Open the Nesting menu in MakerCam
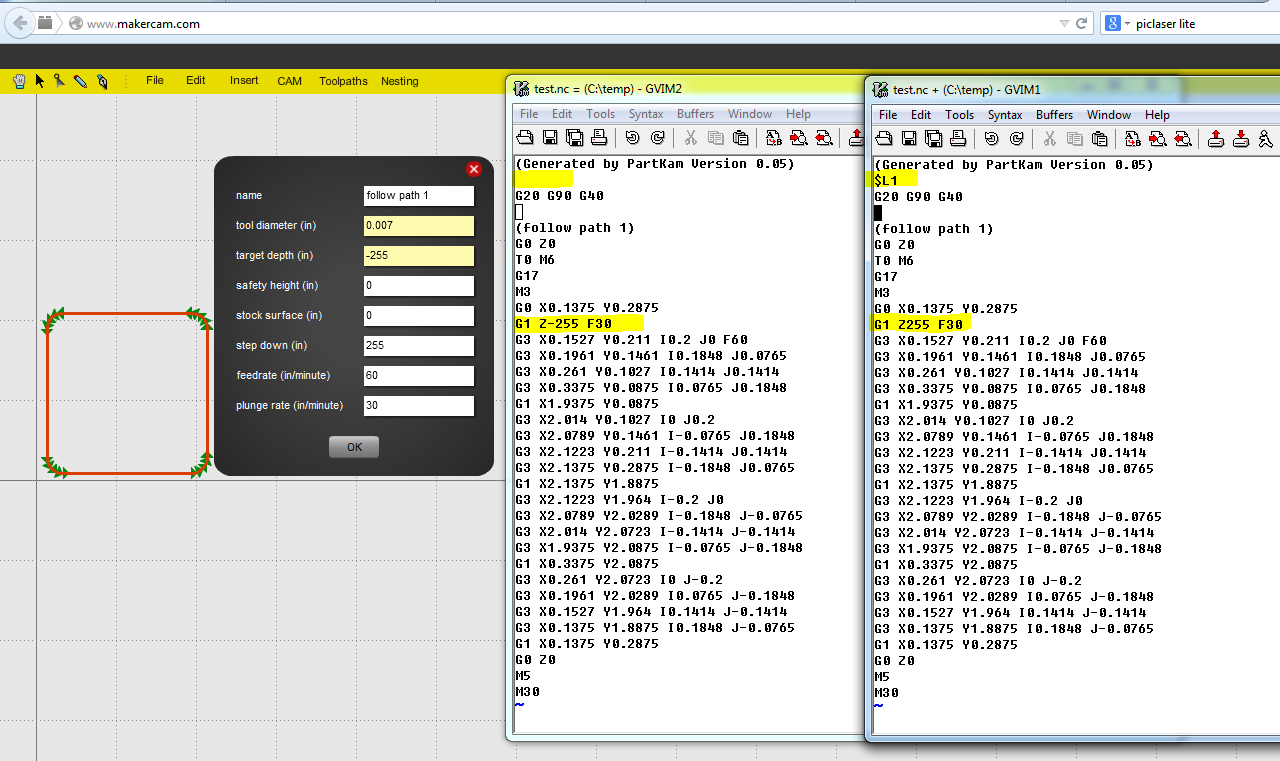 pos(400,81)
